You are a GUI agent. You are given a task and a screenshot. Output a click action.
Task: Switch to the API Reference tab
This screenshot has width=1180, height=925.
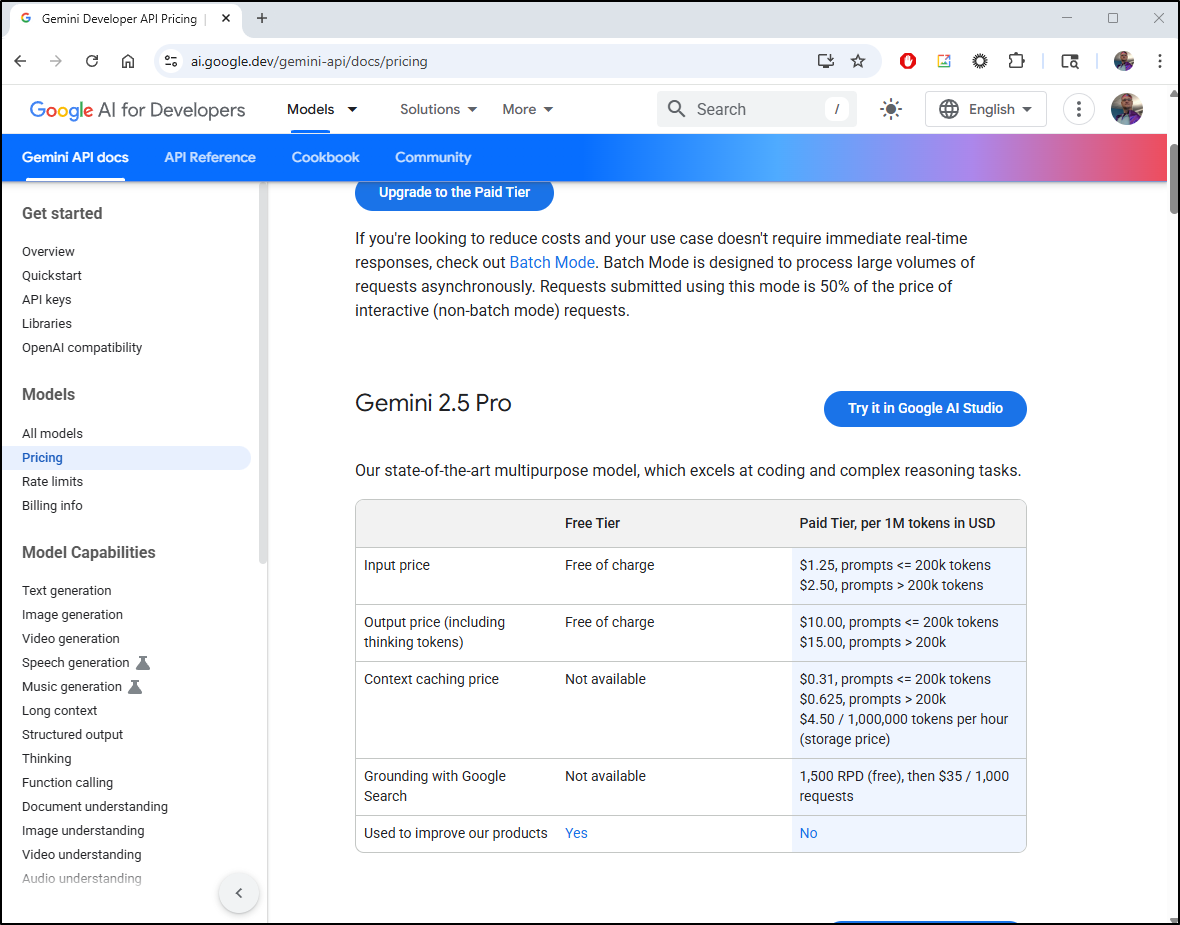pos(210,157)
